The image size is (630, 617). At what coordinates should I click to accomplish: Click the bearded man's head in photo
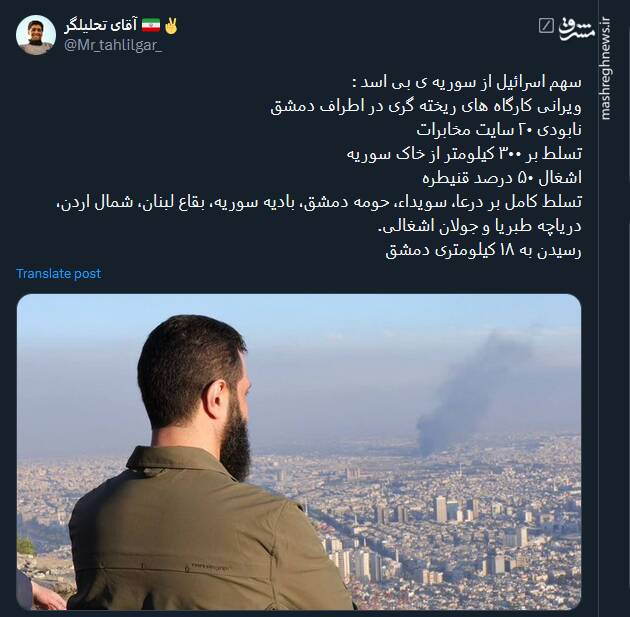(195, 386)
